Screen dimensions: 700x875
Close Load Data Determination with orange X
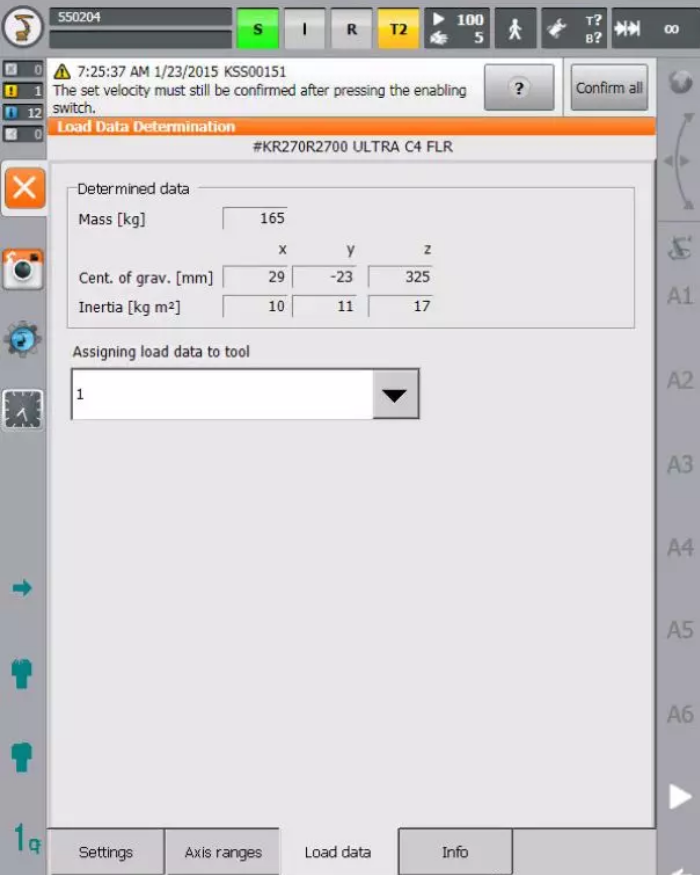(x=24, y=188)
